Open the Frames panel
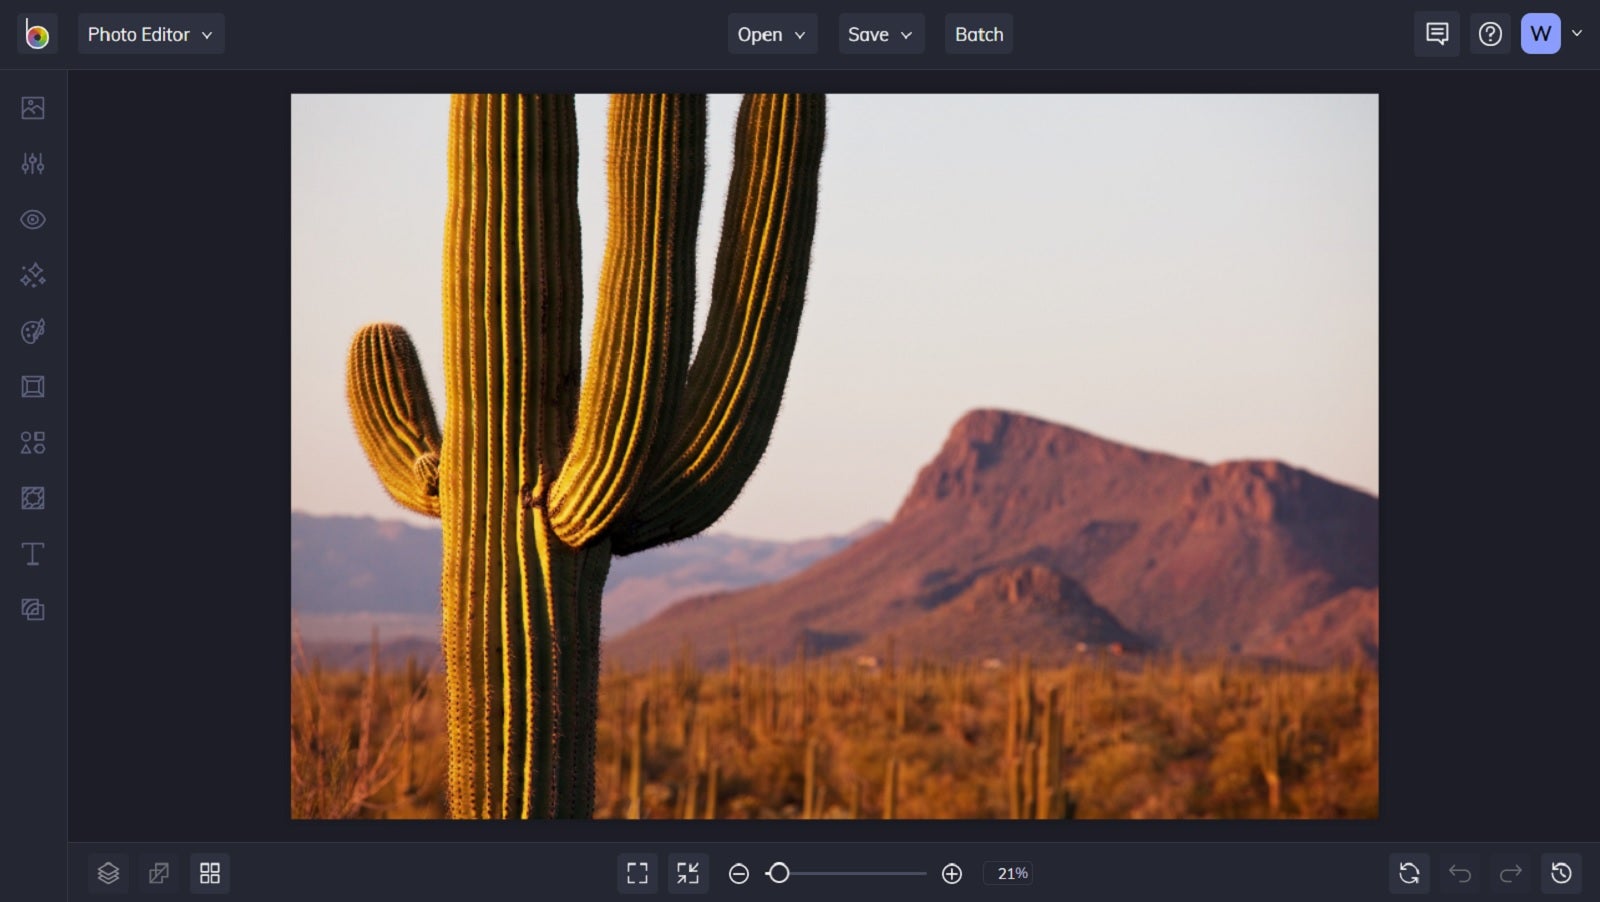 point(32,387)
